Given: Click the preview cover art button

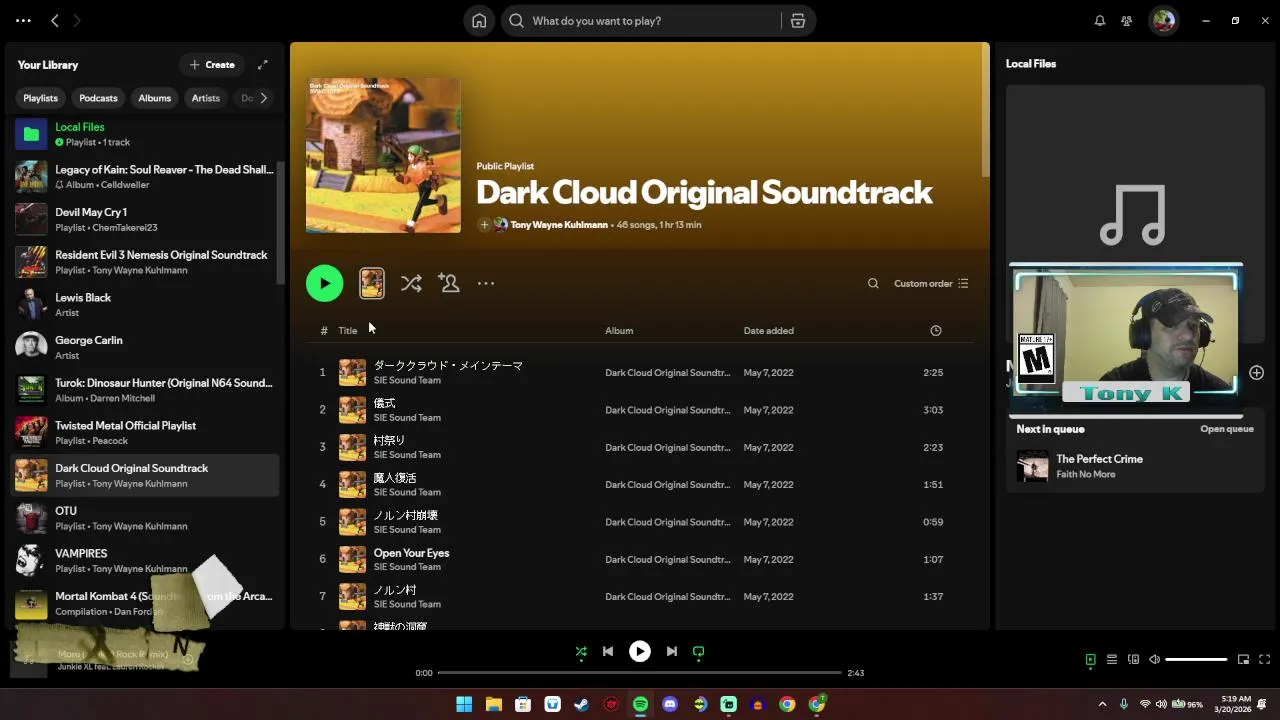Looking at the screenshot, I should pos(372,283).
